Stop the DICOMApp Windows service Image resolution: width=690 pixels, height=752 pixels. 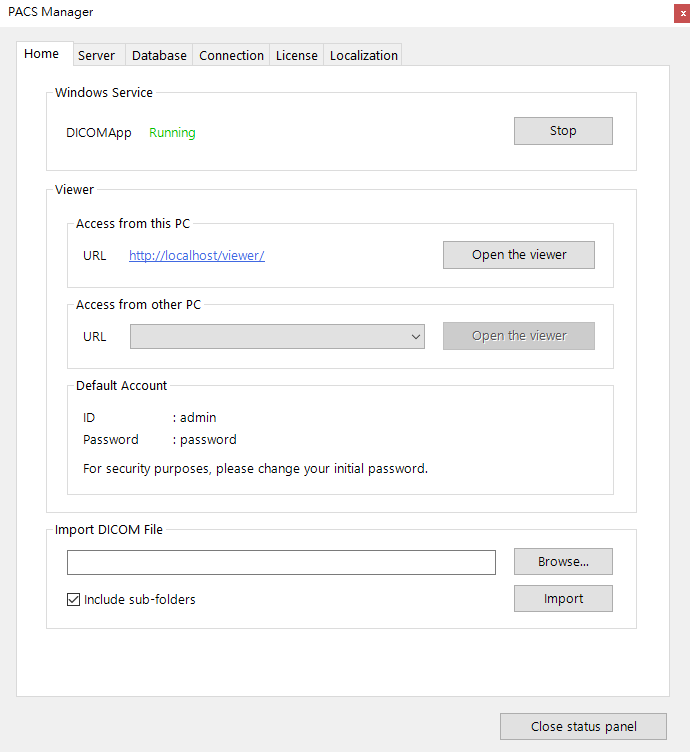pyautogui.click(x=563, y=131)
